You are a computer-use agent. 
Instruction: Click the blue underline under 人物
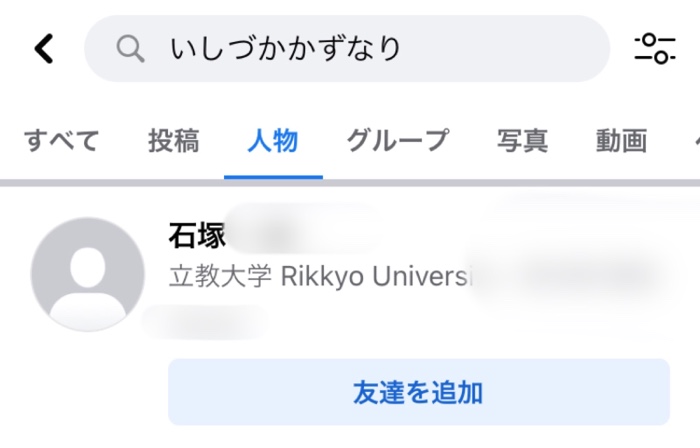point(273,177)
